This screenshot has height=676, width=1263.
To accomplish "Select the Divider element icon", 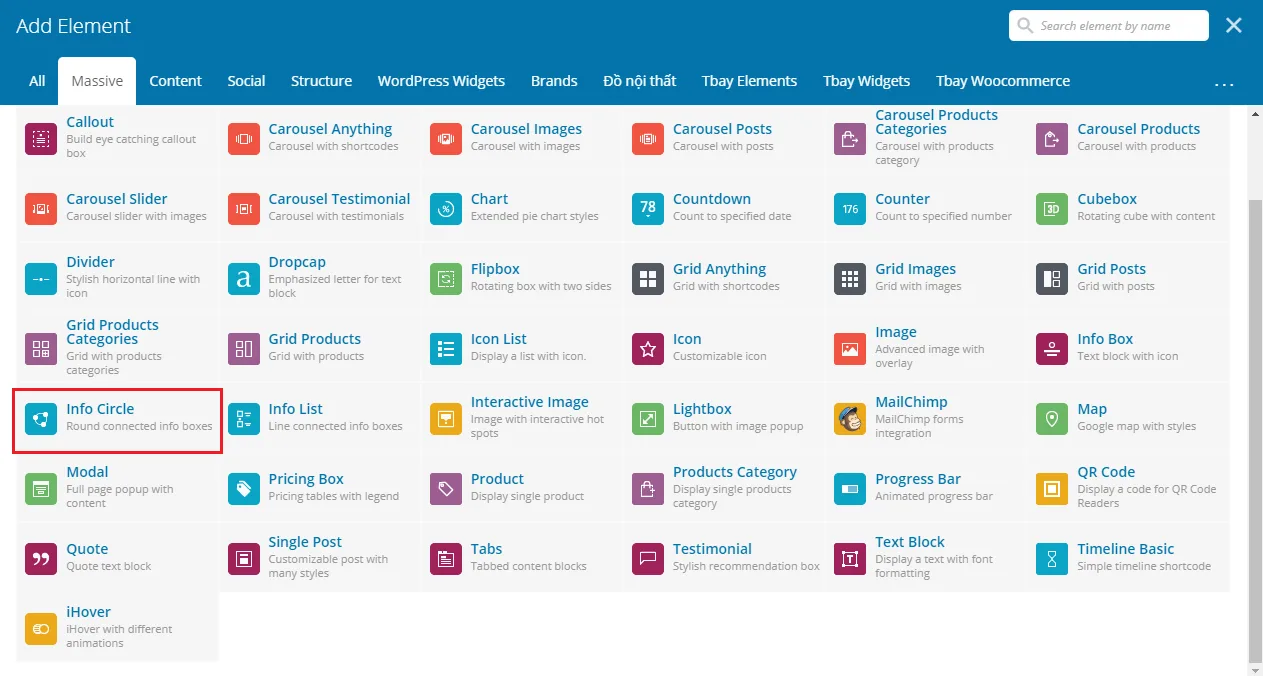I will [x=41, y=279].
